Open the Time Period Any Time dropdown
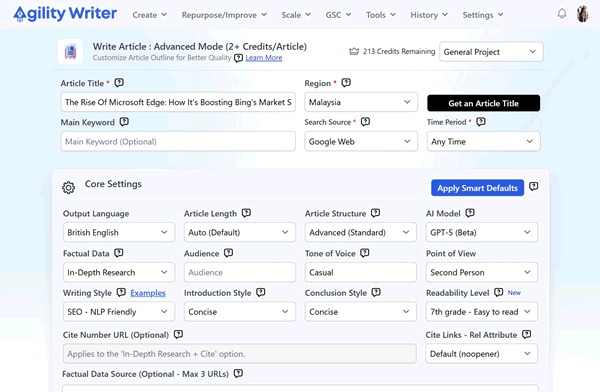600x392 pixels. click(x=483, y=142)
